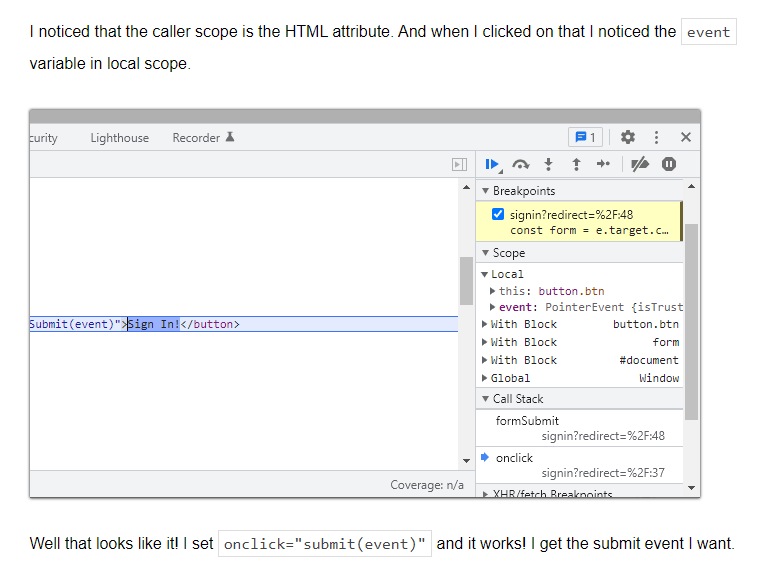Click the Coverage: n/a status text

[x=427, y=485]
